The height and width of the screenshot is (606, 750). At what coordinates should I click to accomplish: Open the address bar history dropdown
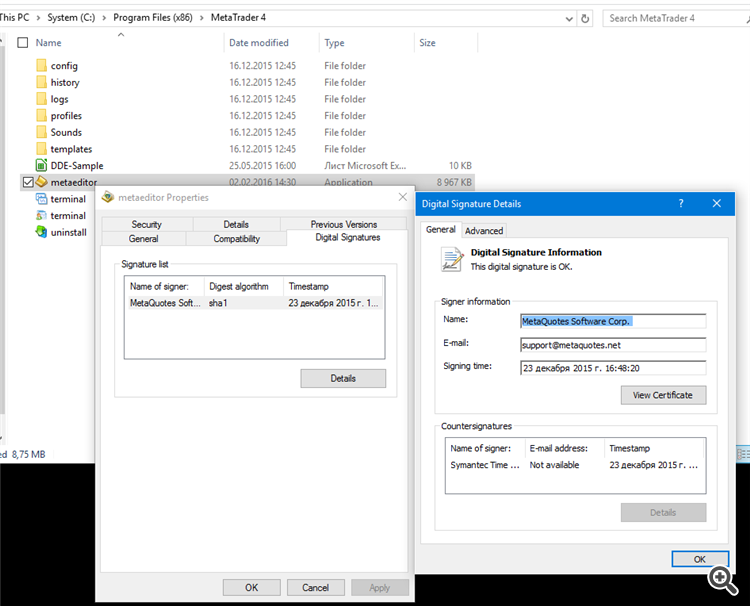click(x=569, y=19)
